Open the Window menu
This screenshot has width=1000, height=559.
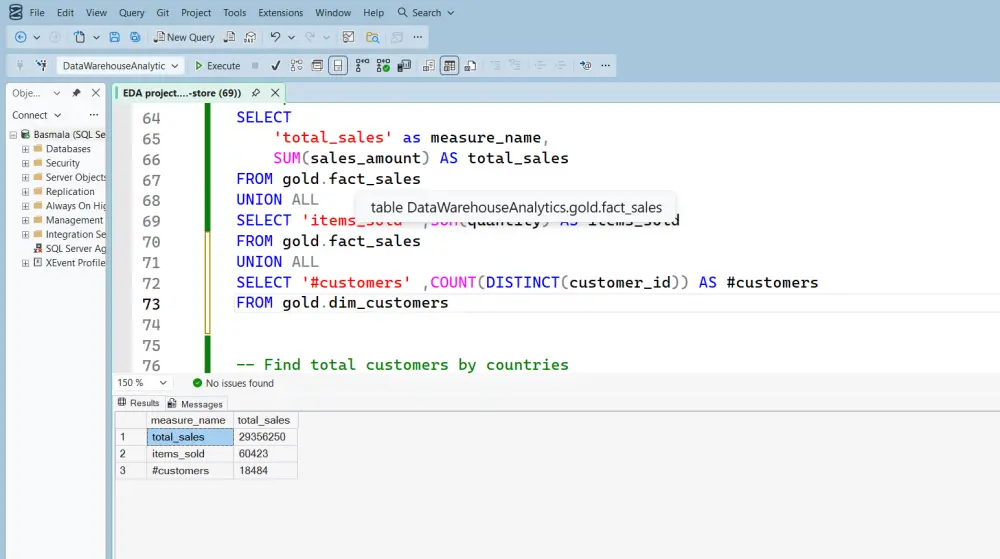[333, 13]
